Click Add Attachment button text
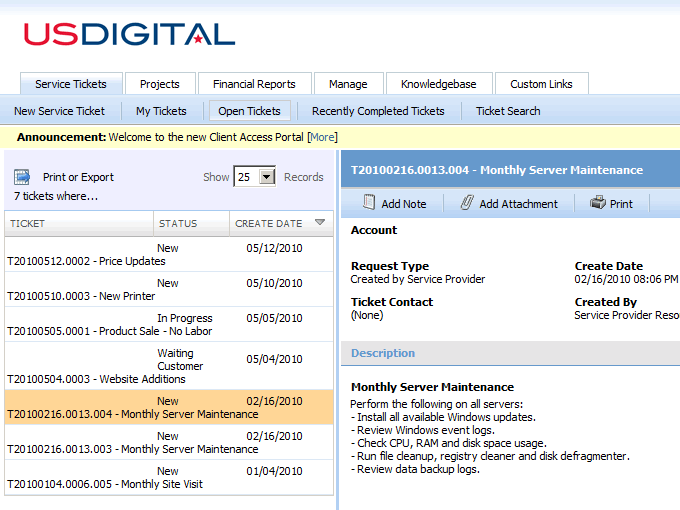The height and width of the screenshot is (510, 680). tap(519, 204)
